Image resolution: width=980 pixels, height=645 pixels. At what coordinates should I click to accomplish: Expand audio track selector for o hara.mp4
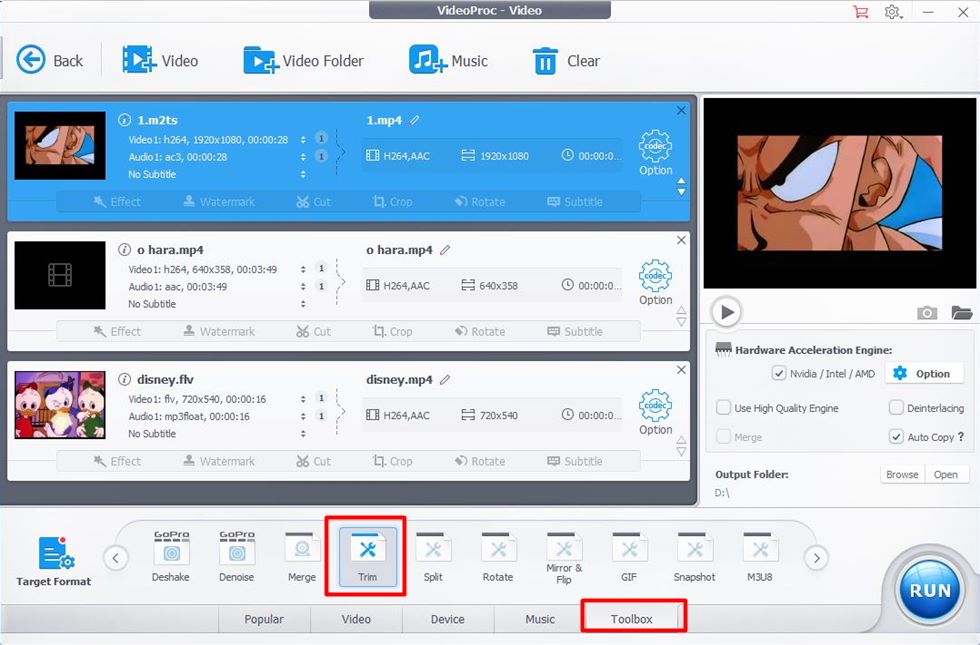(302, 287)
